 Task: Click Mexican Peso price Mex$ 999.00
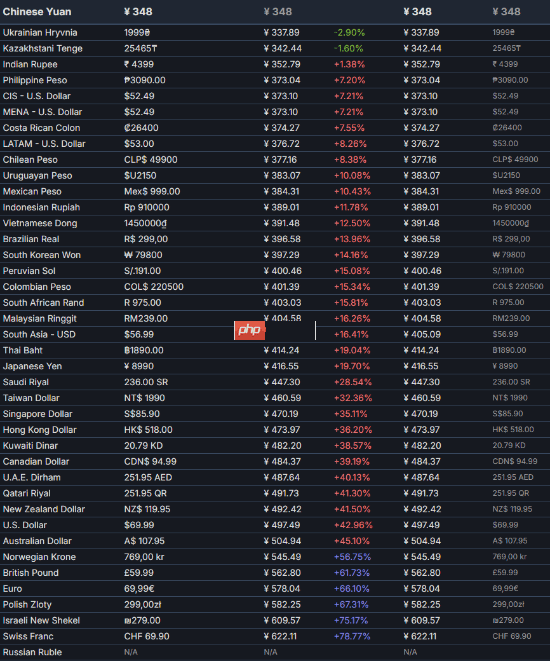[152, 191]
